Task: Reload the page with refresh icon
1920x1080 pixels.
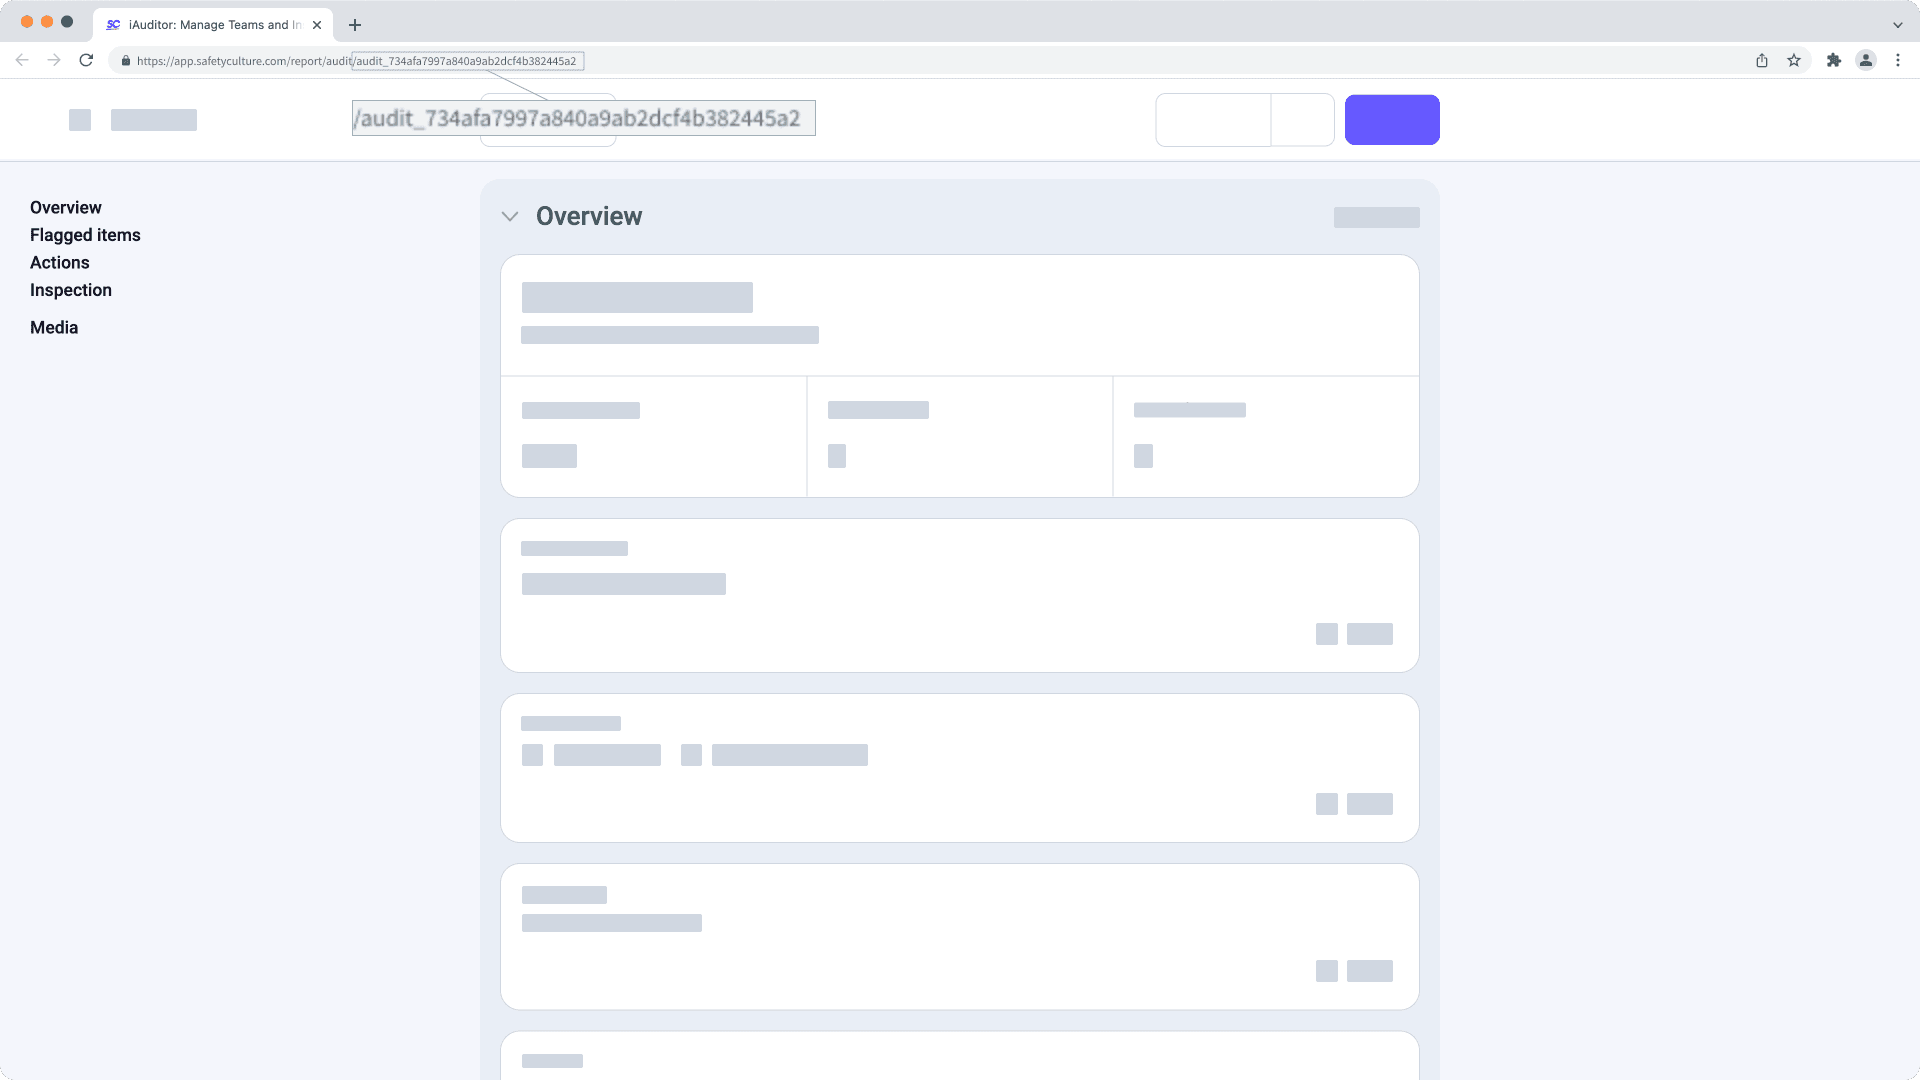Action: click(86, 60)
